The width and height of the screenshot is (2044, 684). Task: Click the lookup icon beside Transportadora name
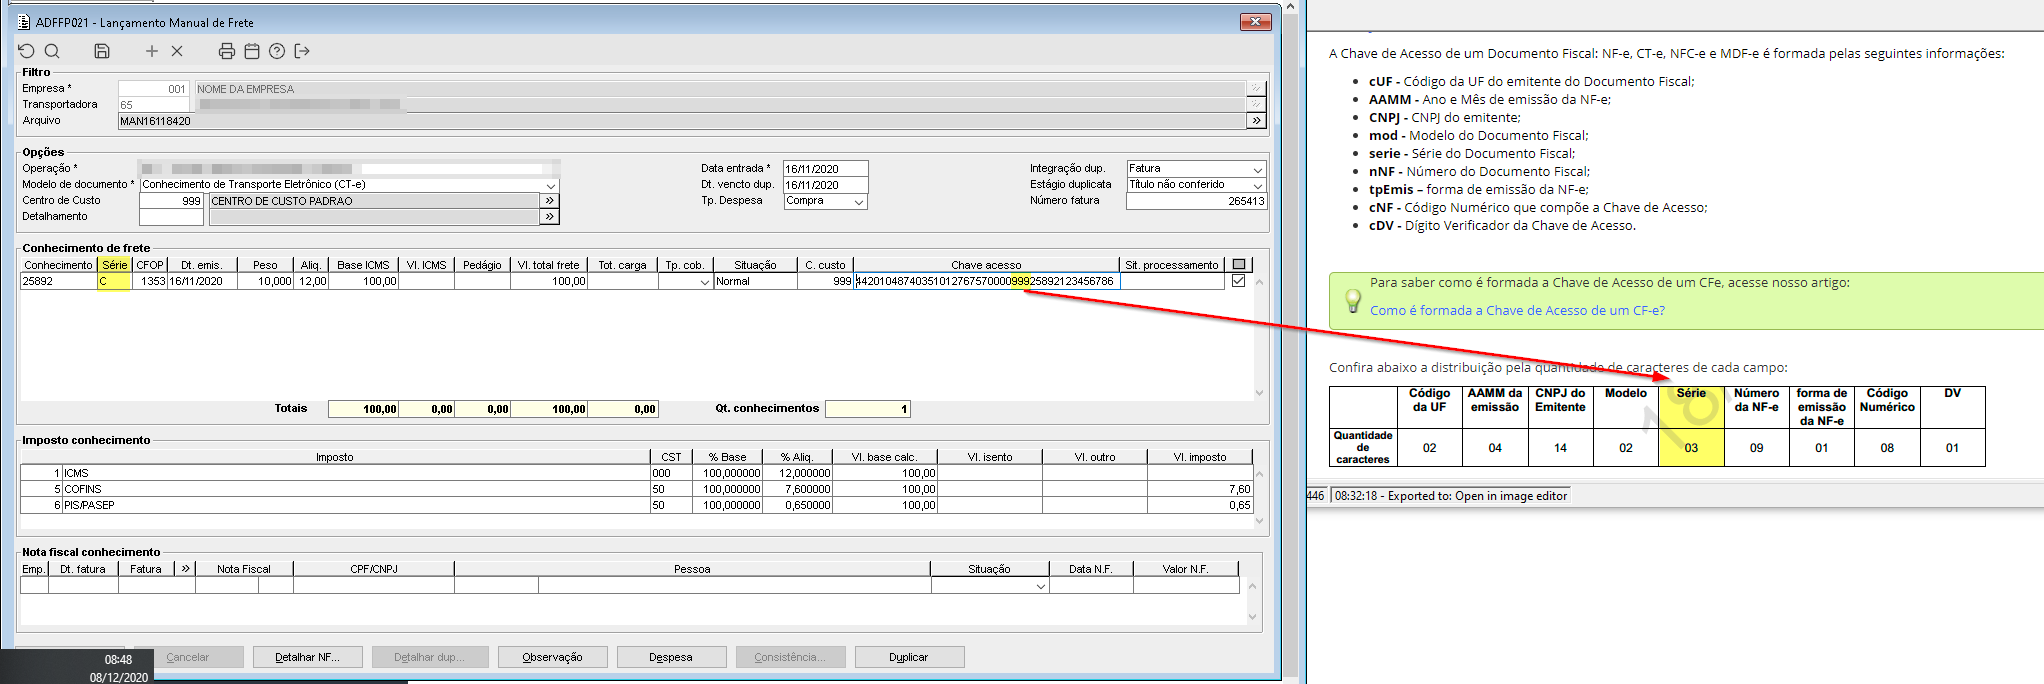(x=1256, y=104)
